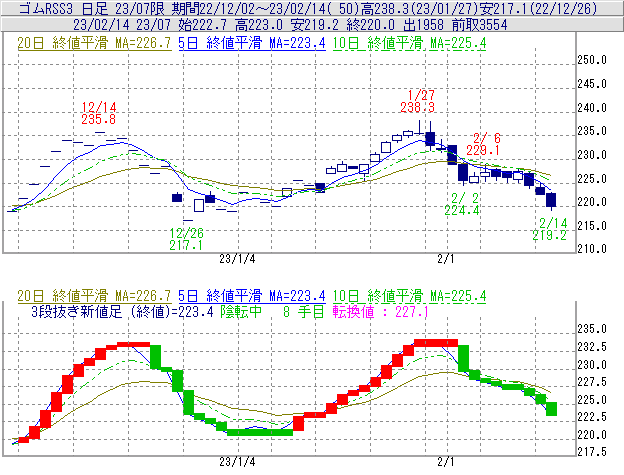Click the 250.0 axis value on upper chart
Screen dimensions: 624x475
(x=592, y=60)
